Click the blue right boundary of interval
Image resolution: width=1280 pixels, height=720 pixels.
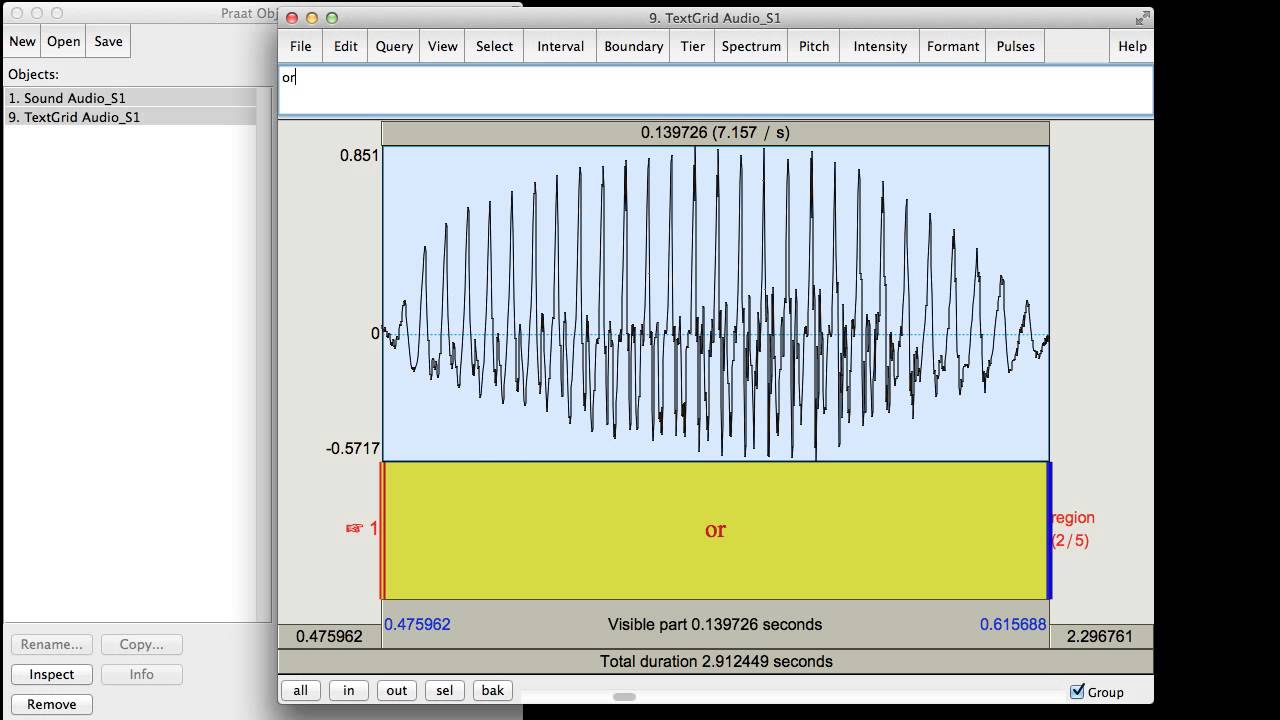(1048, 530)
